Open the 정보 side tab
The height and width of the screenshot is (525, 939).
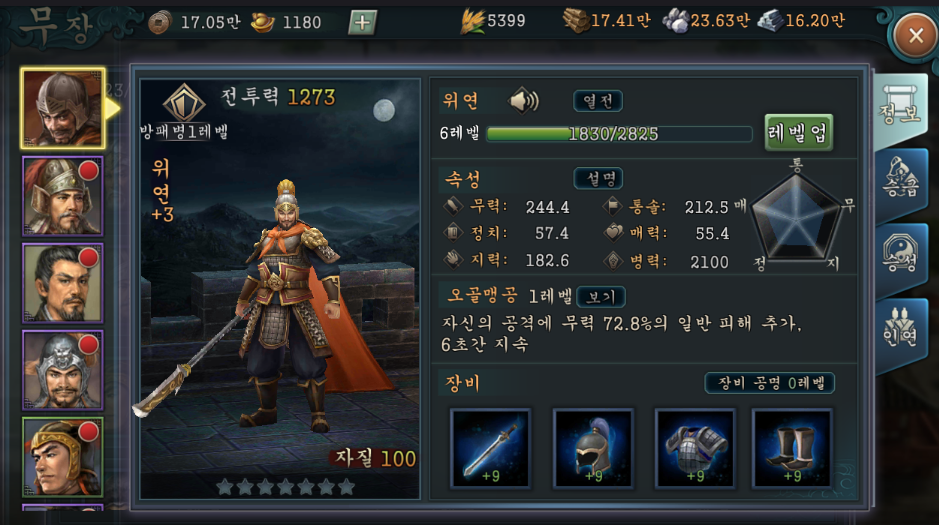tap(900, 110)
